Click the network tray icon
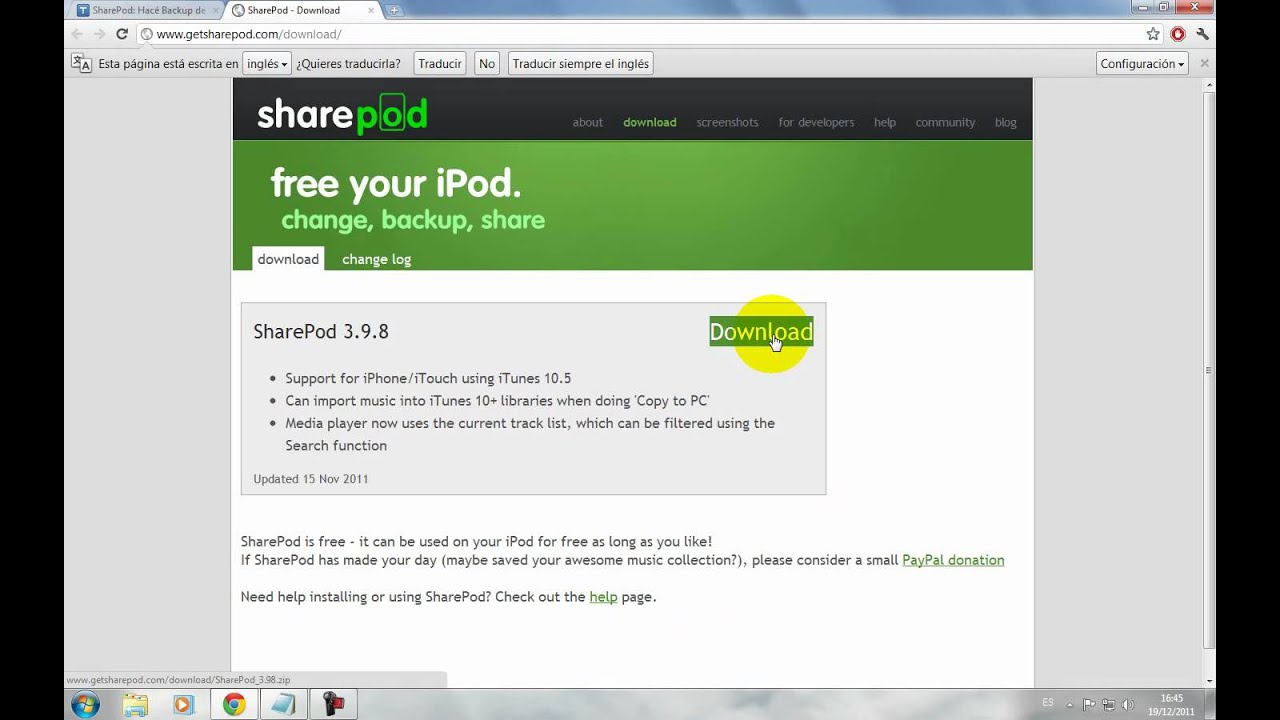Image resolution: width=1280 pixels, height=720 pixels. tap(1109, 704)
